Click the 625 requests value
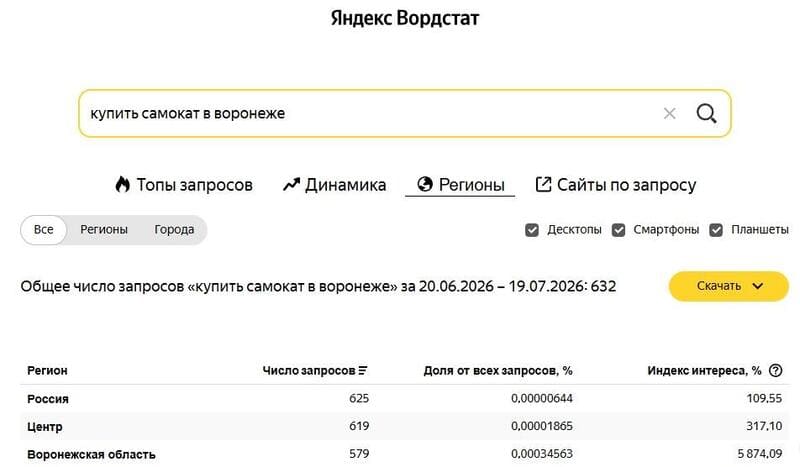 coord(359,399)
